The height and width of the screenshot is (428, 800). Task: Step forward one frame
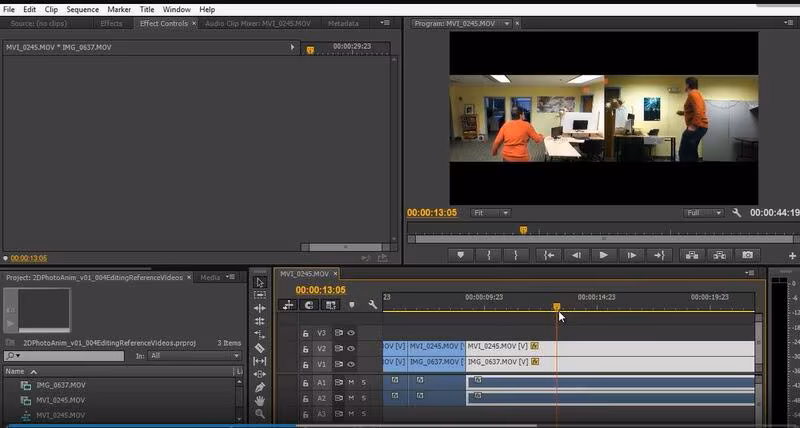pyautogui.click(x=632, y=255)
